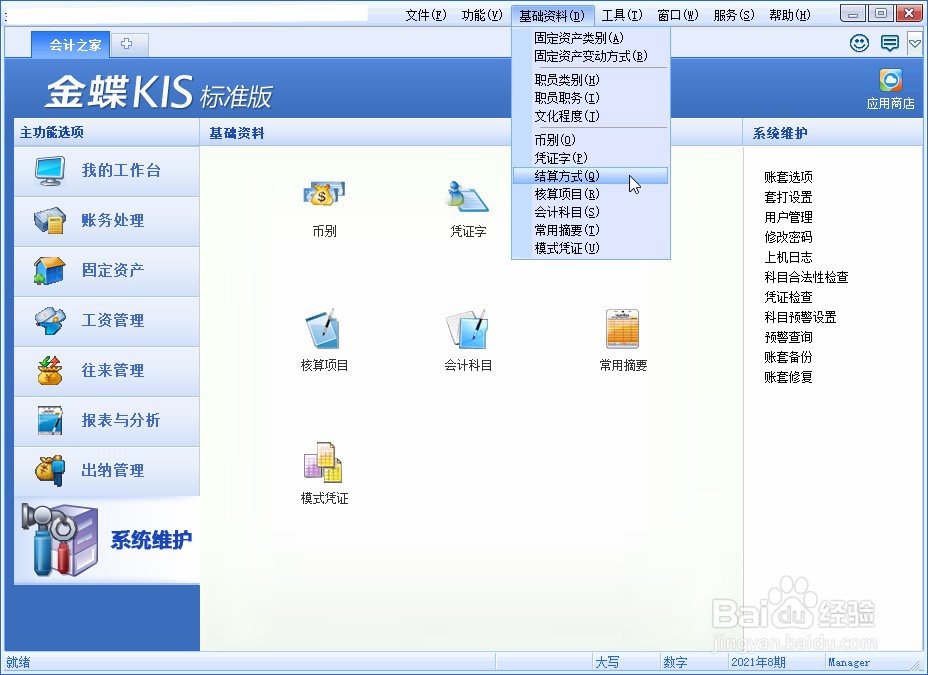
Task: Open 预警查询 link
Action: tap(788, 337)
